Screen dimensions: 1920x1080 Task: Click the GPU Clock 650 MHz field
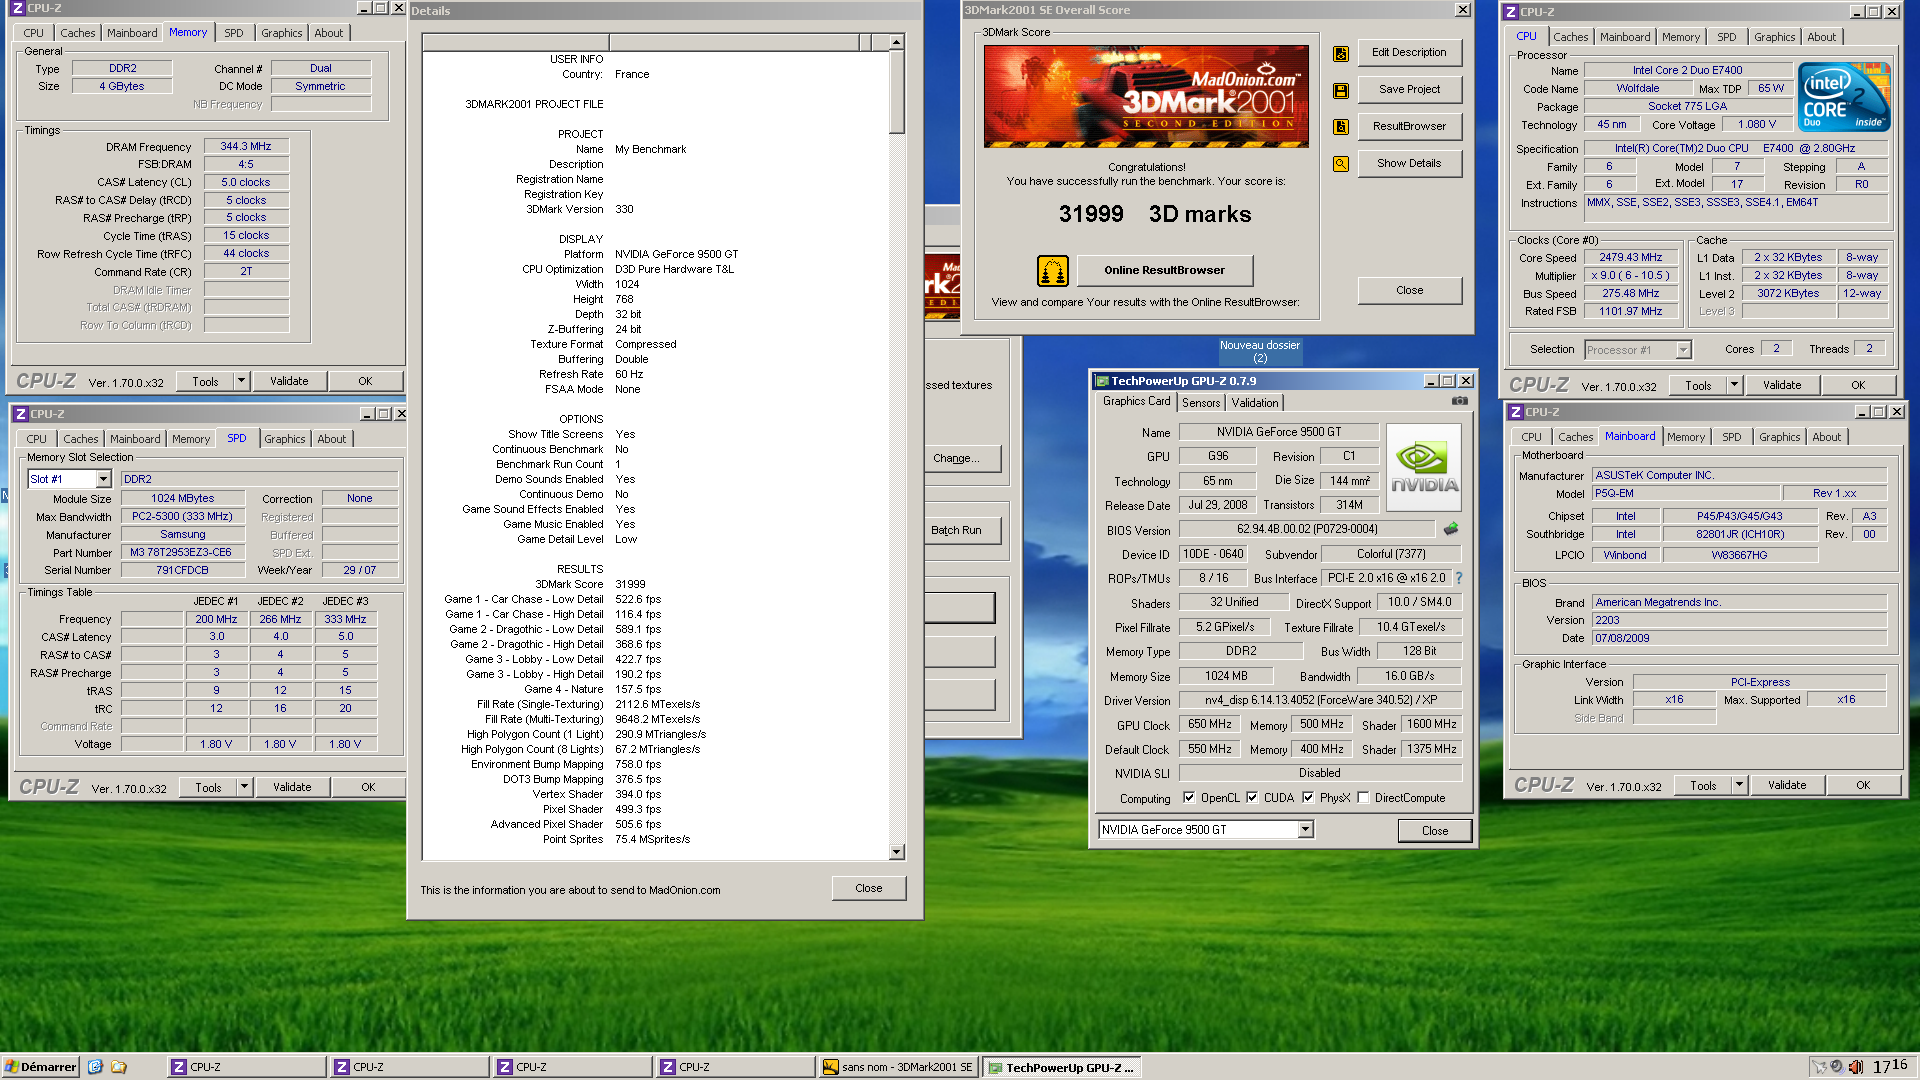1210,724
